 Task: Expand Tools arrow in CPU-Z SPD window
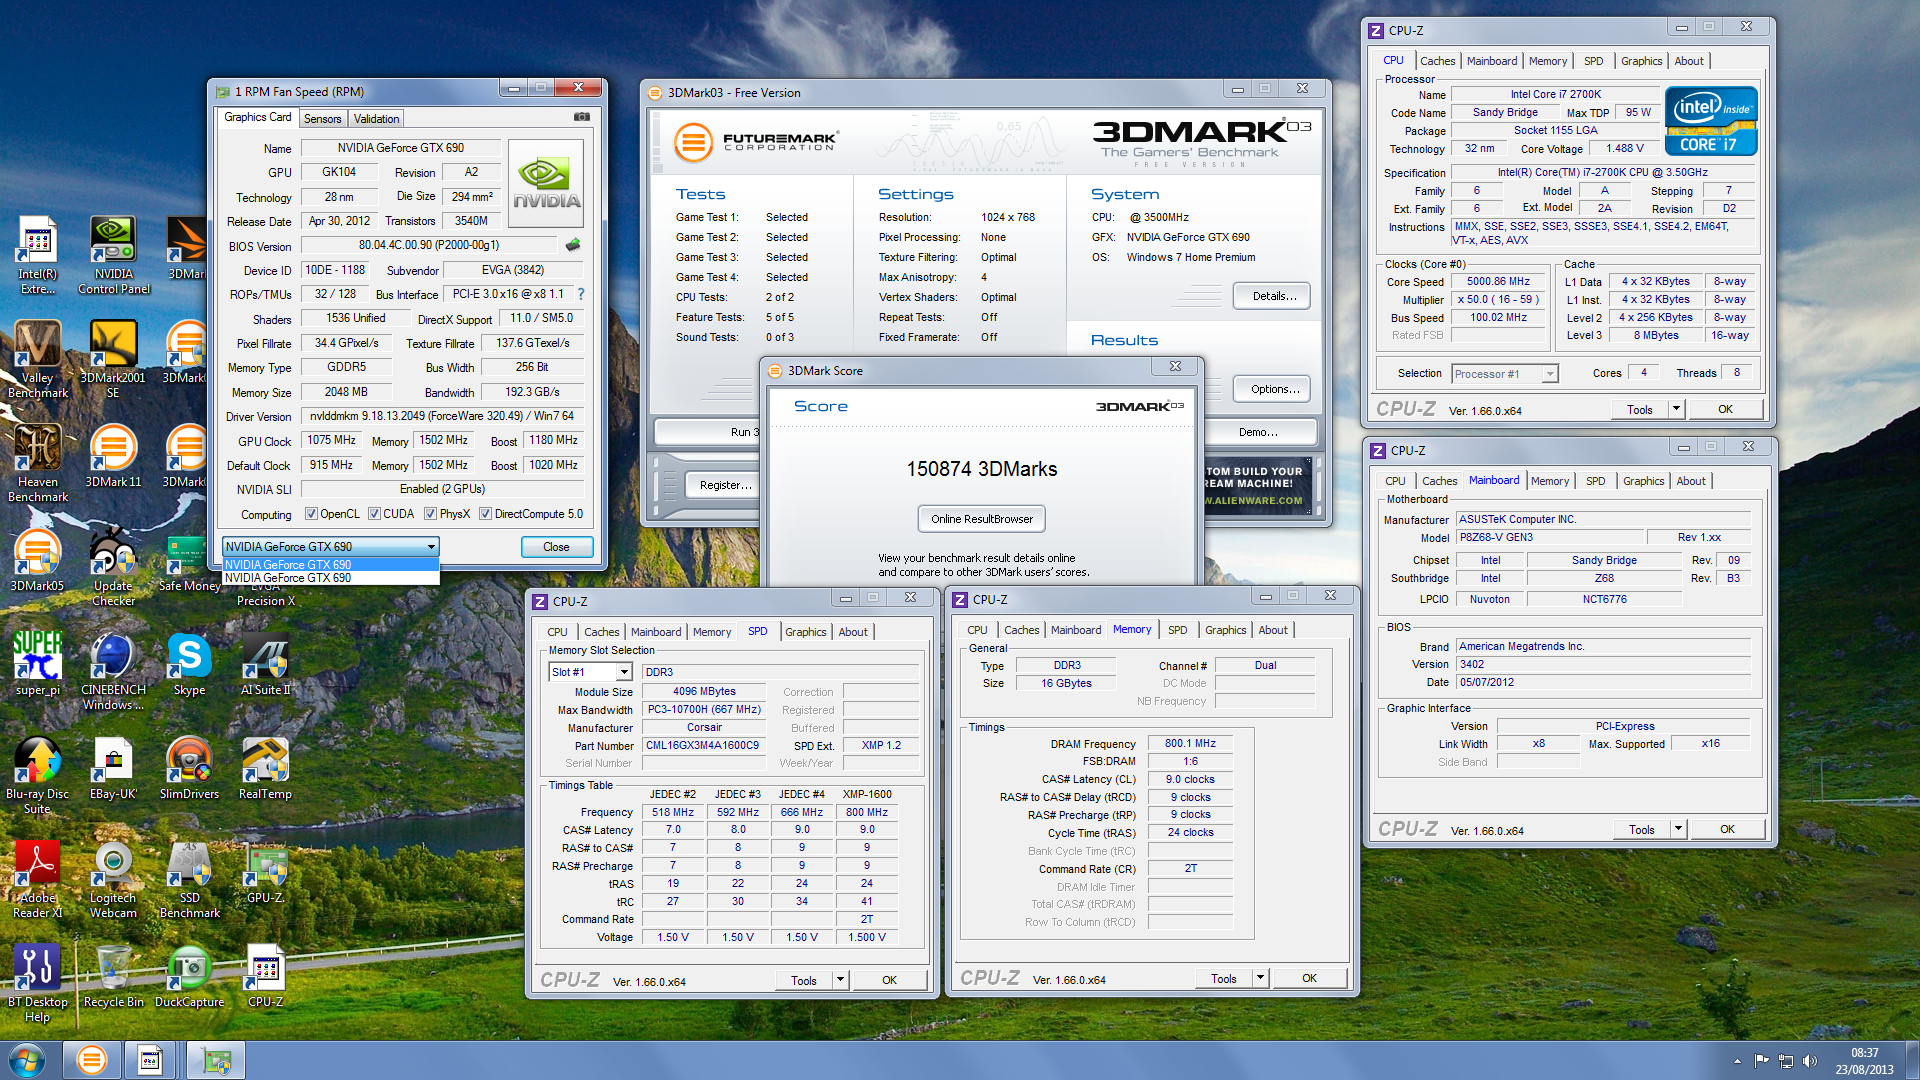click(840, 980)
